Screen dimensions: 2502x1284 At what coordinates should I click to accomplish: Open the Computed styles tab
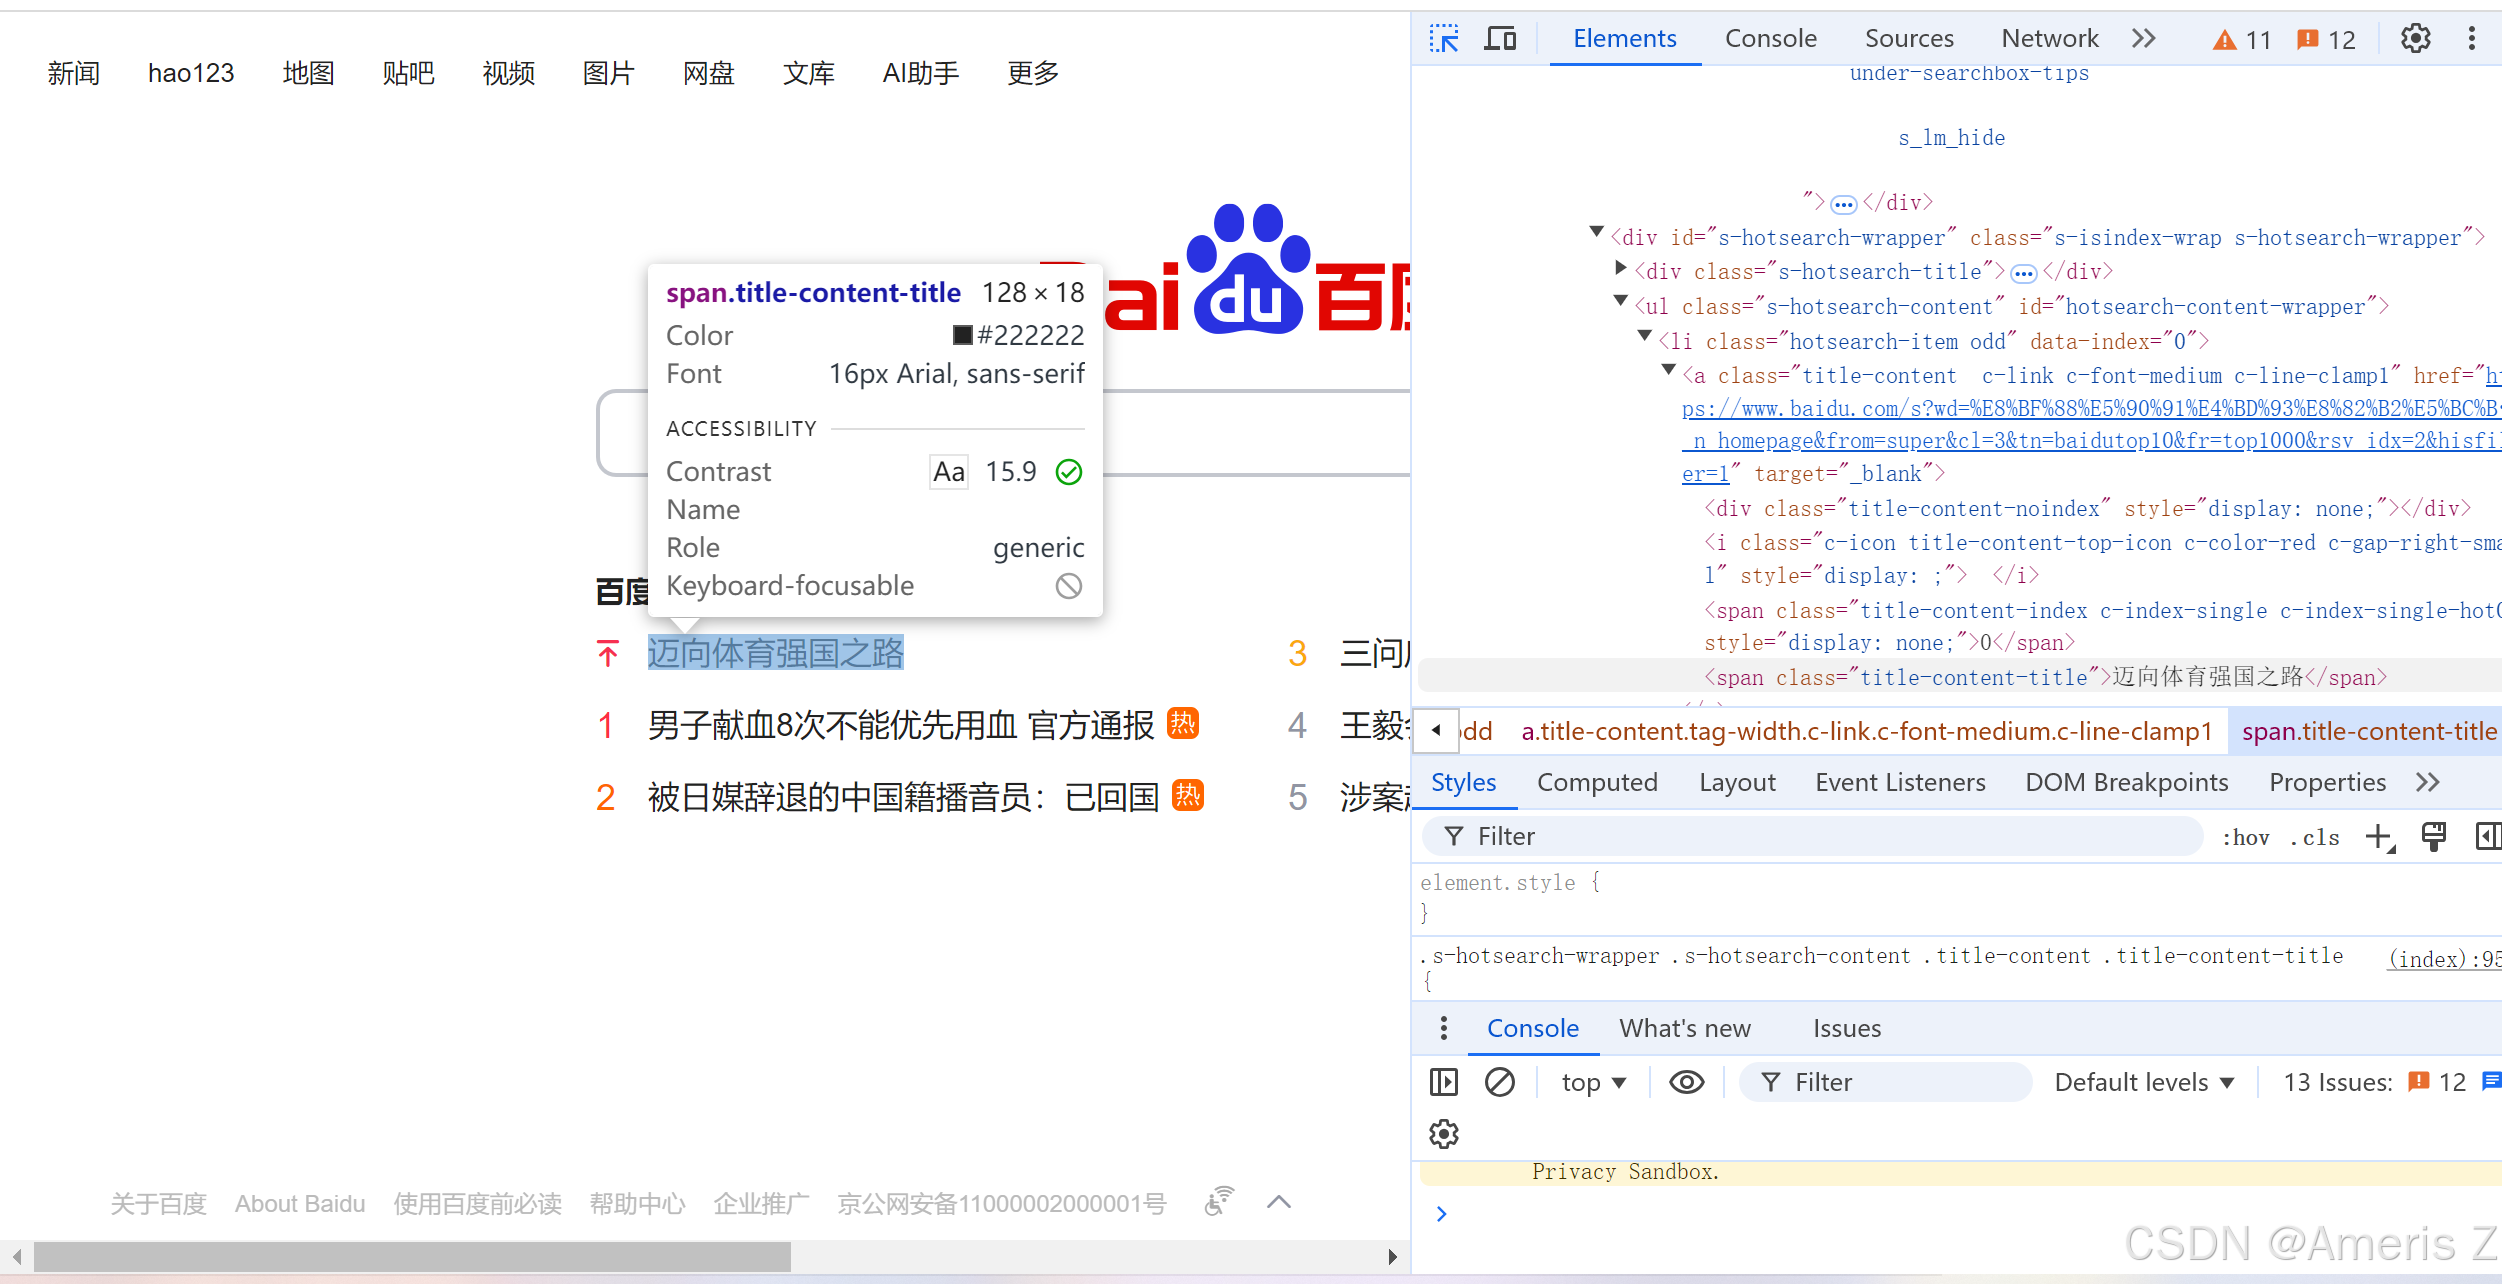(1597, 782)
